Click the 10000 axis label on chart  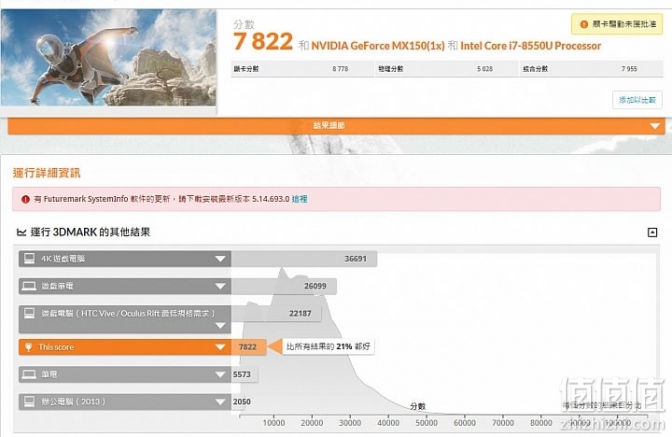(274, 423)
